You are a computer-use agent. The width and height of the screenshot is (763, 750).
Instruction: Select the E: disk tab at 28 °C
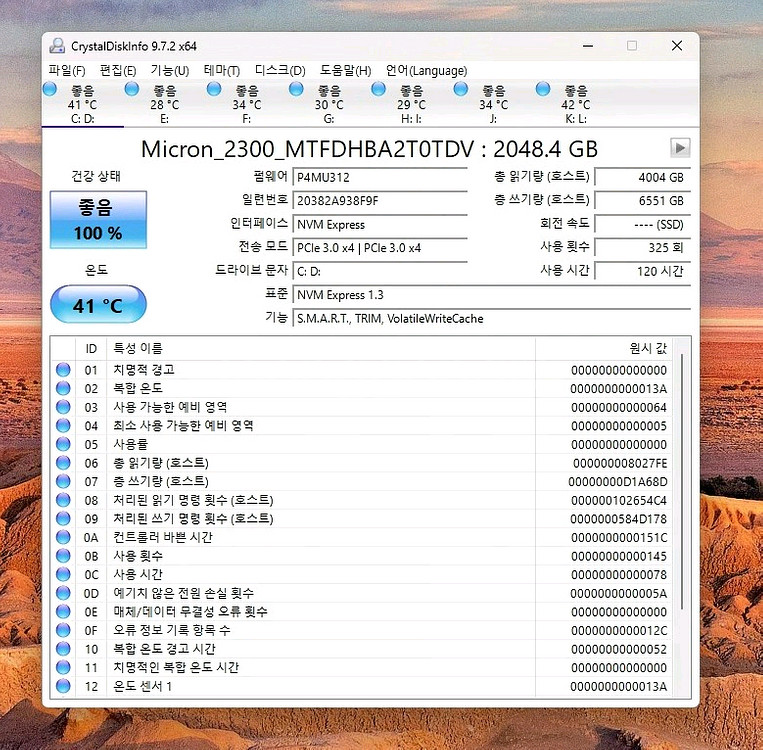click(164, 104)
